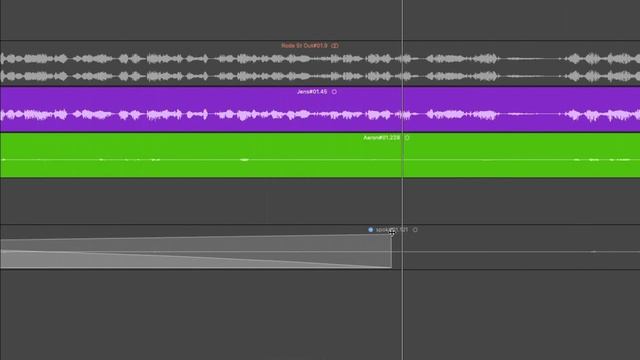Click the mono circle icon beside Jens#01.45
This screenshot has height=360, width=640.
[x=334, y=92]
